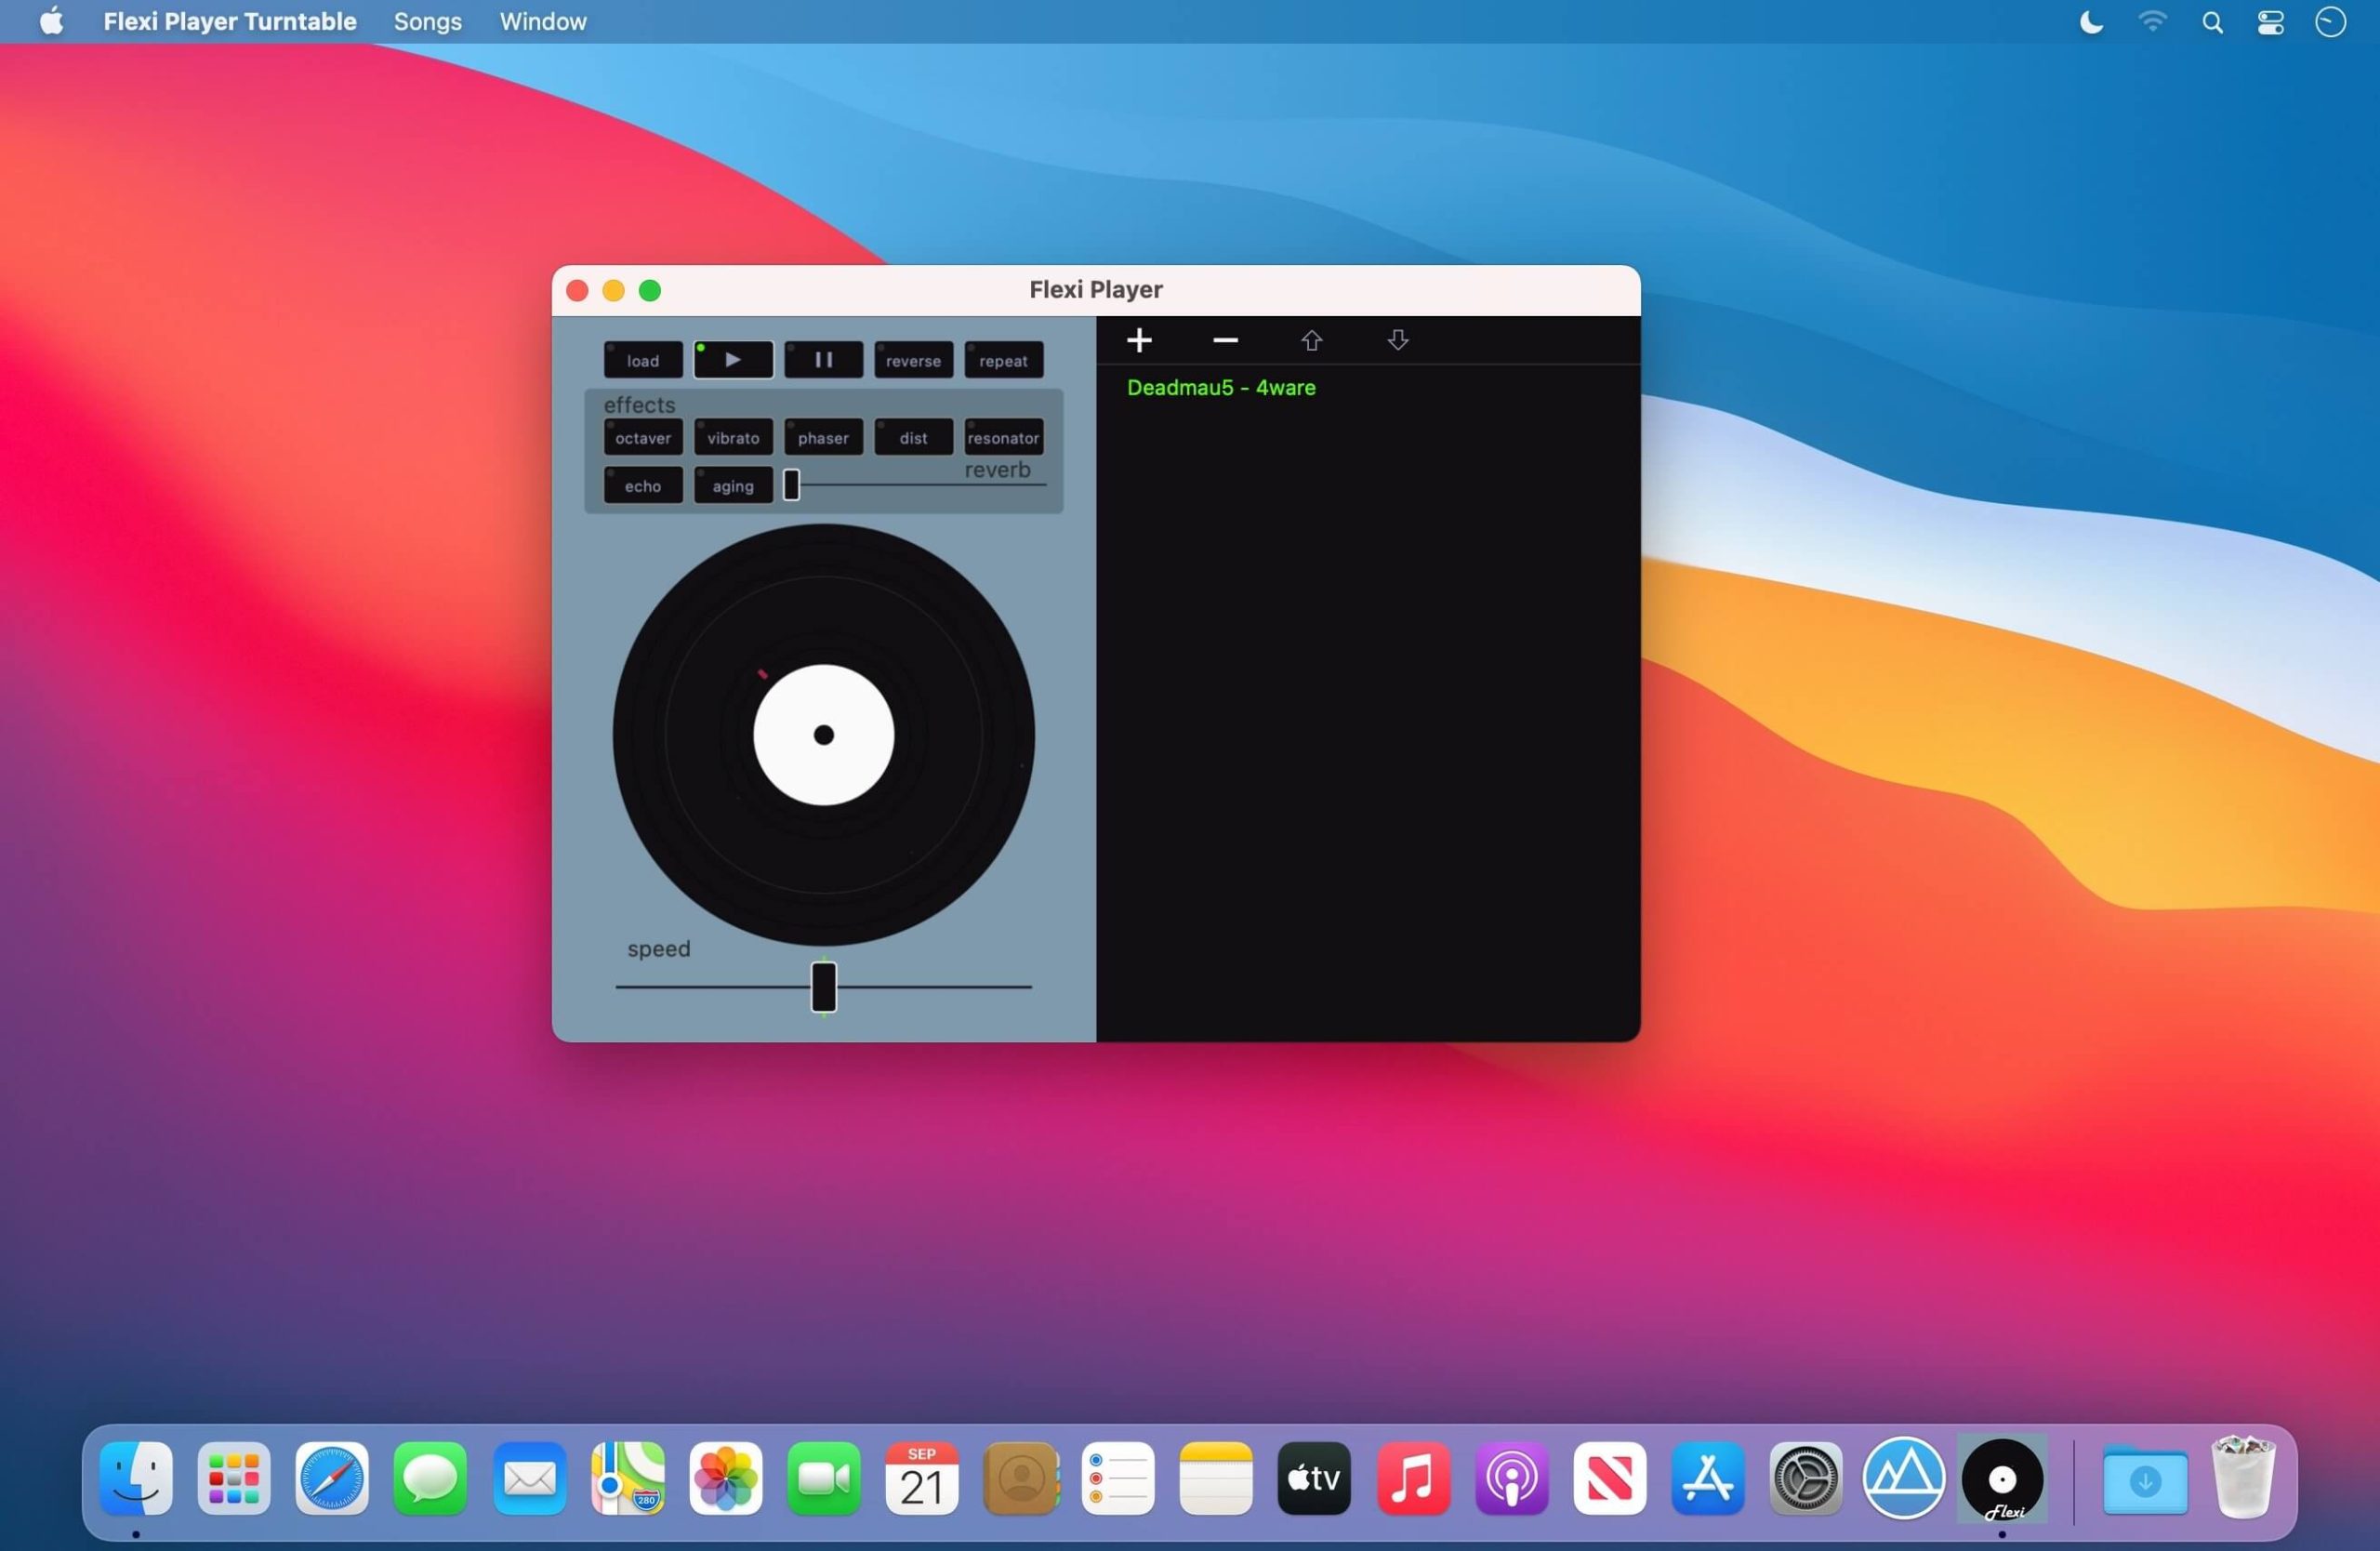Move song up with up-arrow icon

tap(1312, 341)
